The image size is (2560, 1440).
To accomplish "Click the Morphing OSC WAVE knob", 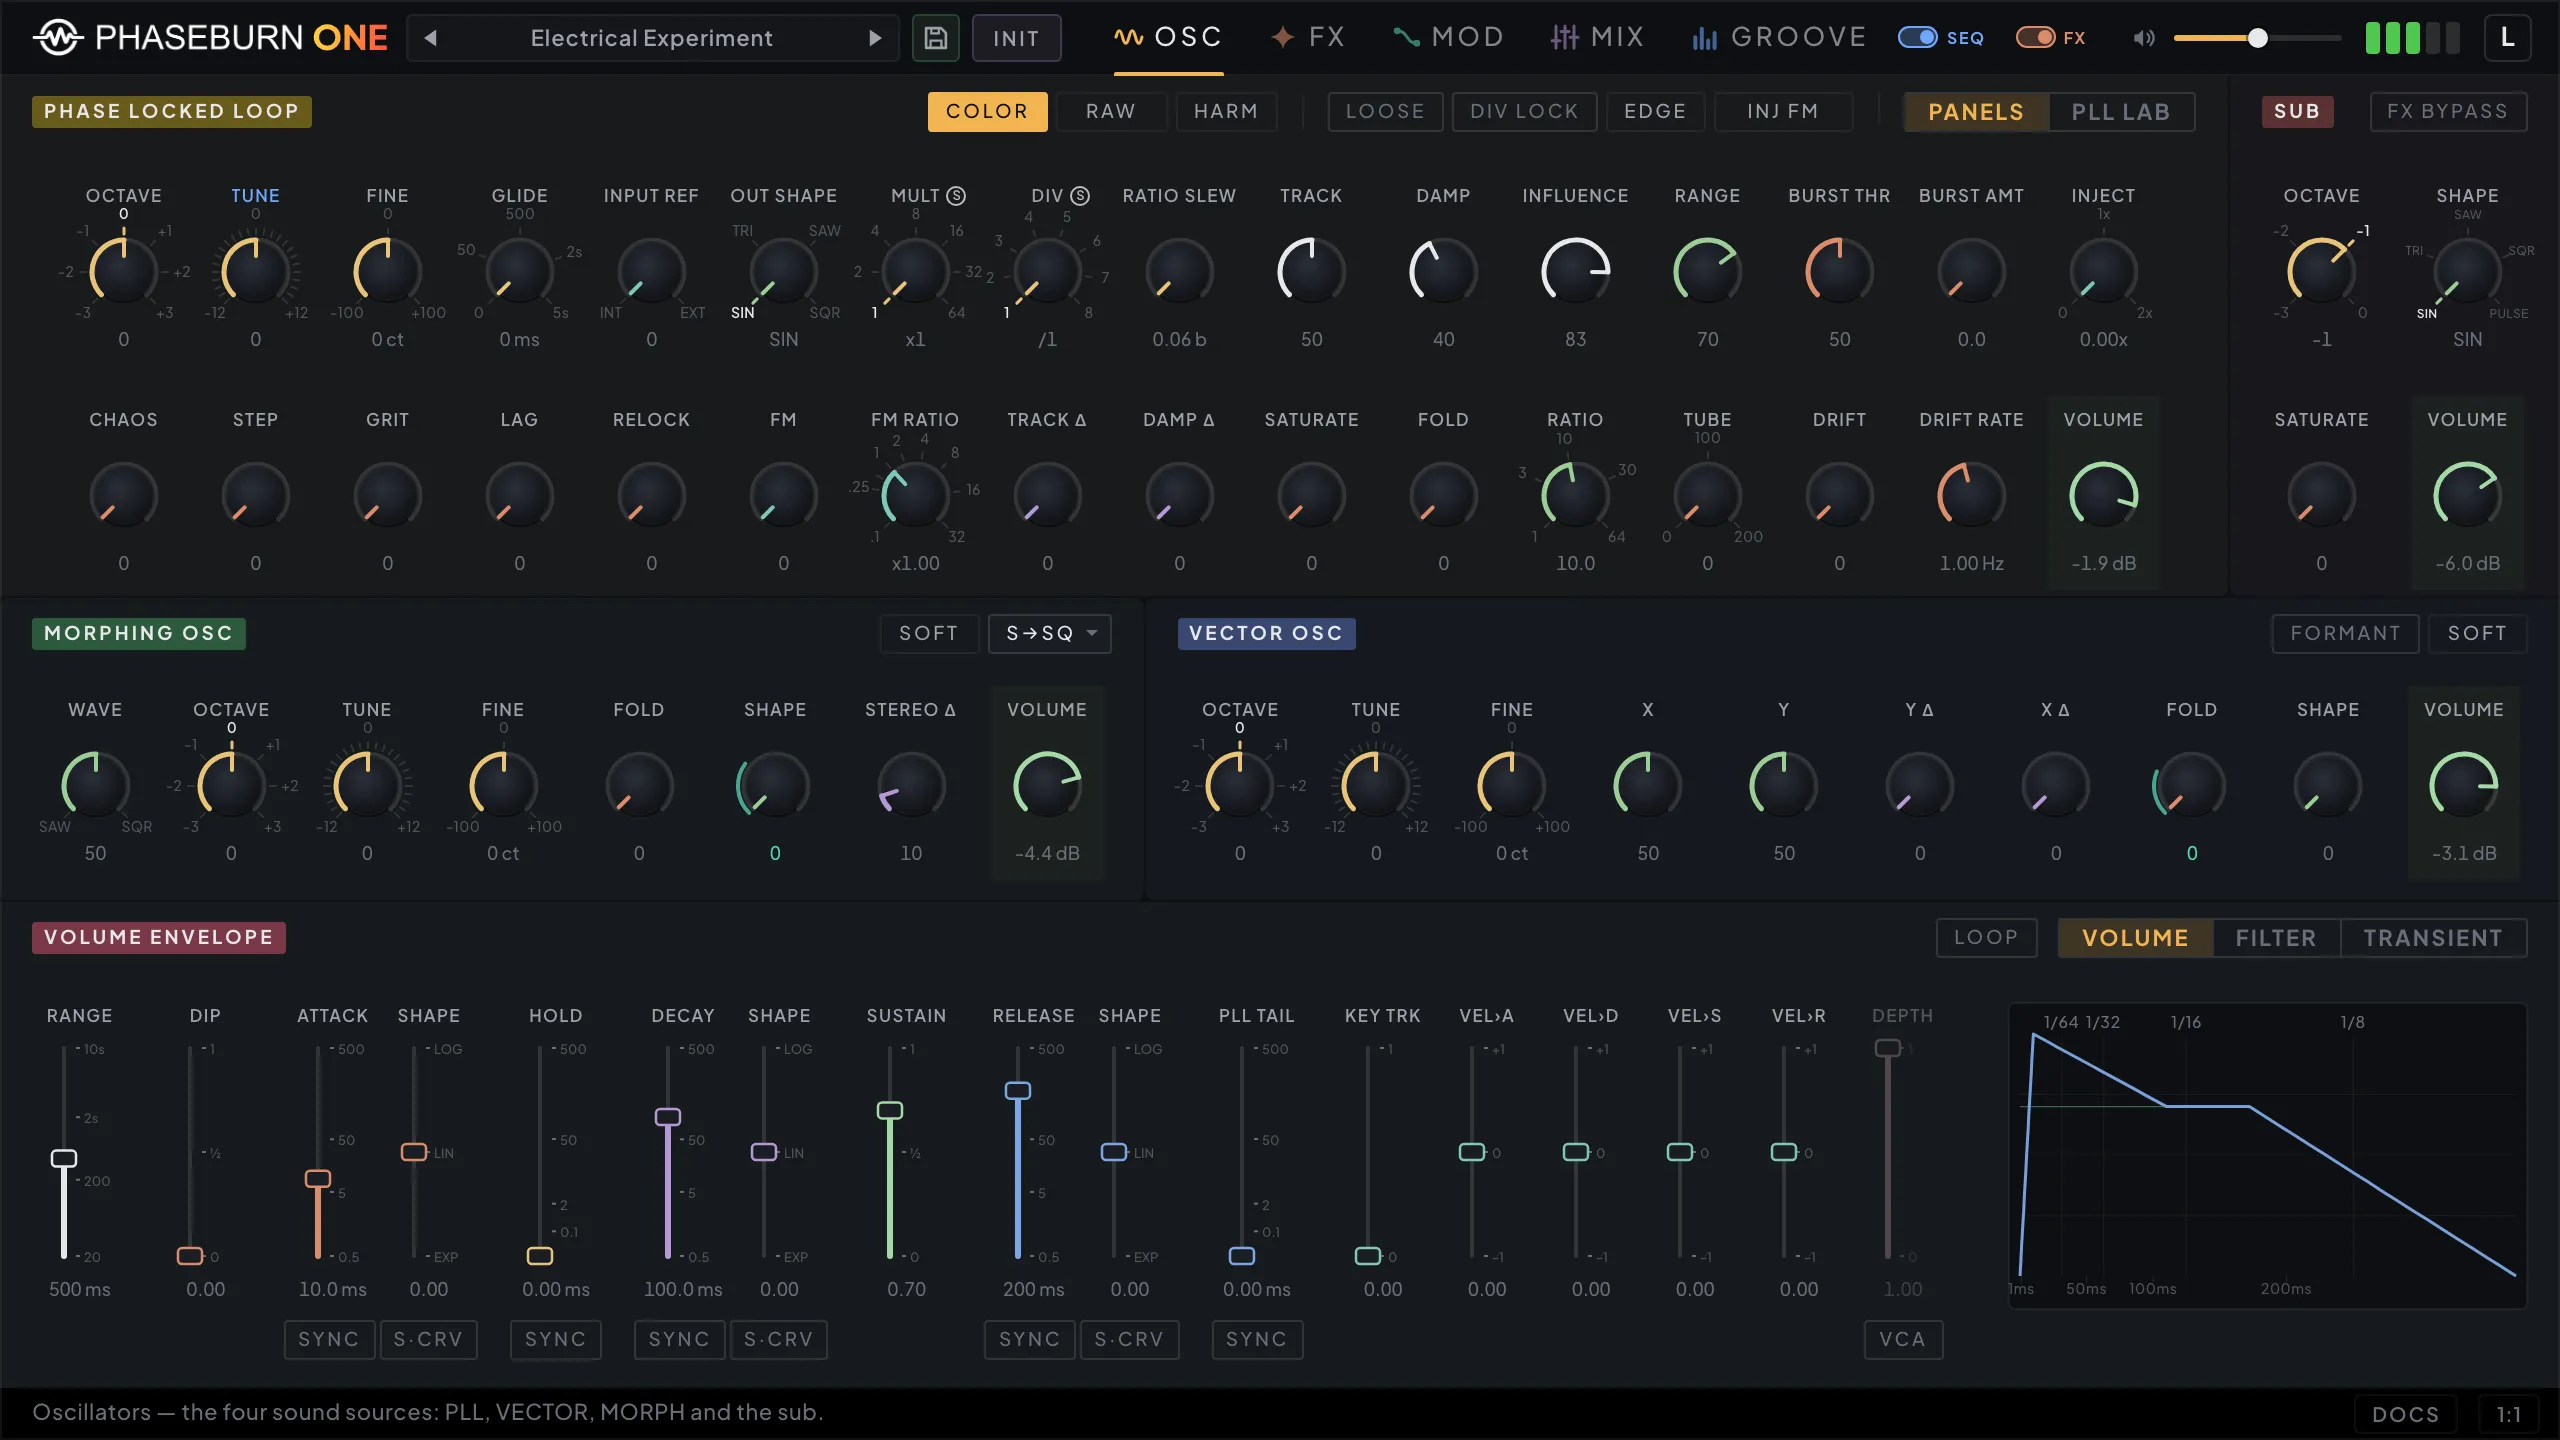I will tap(95, 784).
